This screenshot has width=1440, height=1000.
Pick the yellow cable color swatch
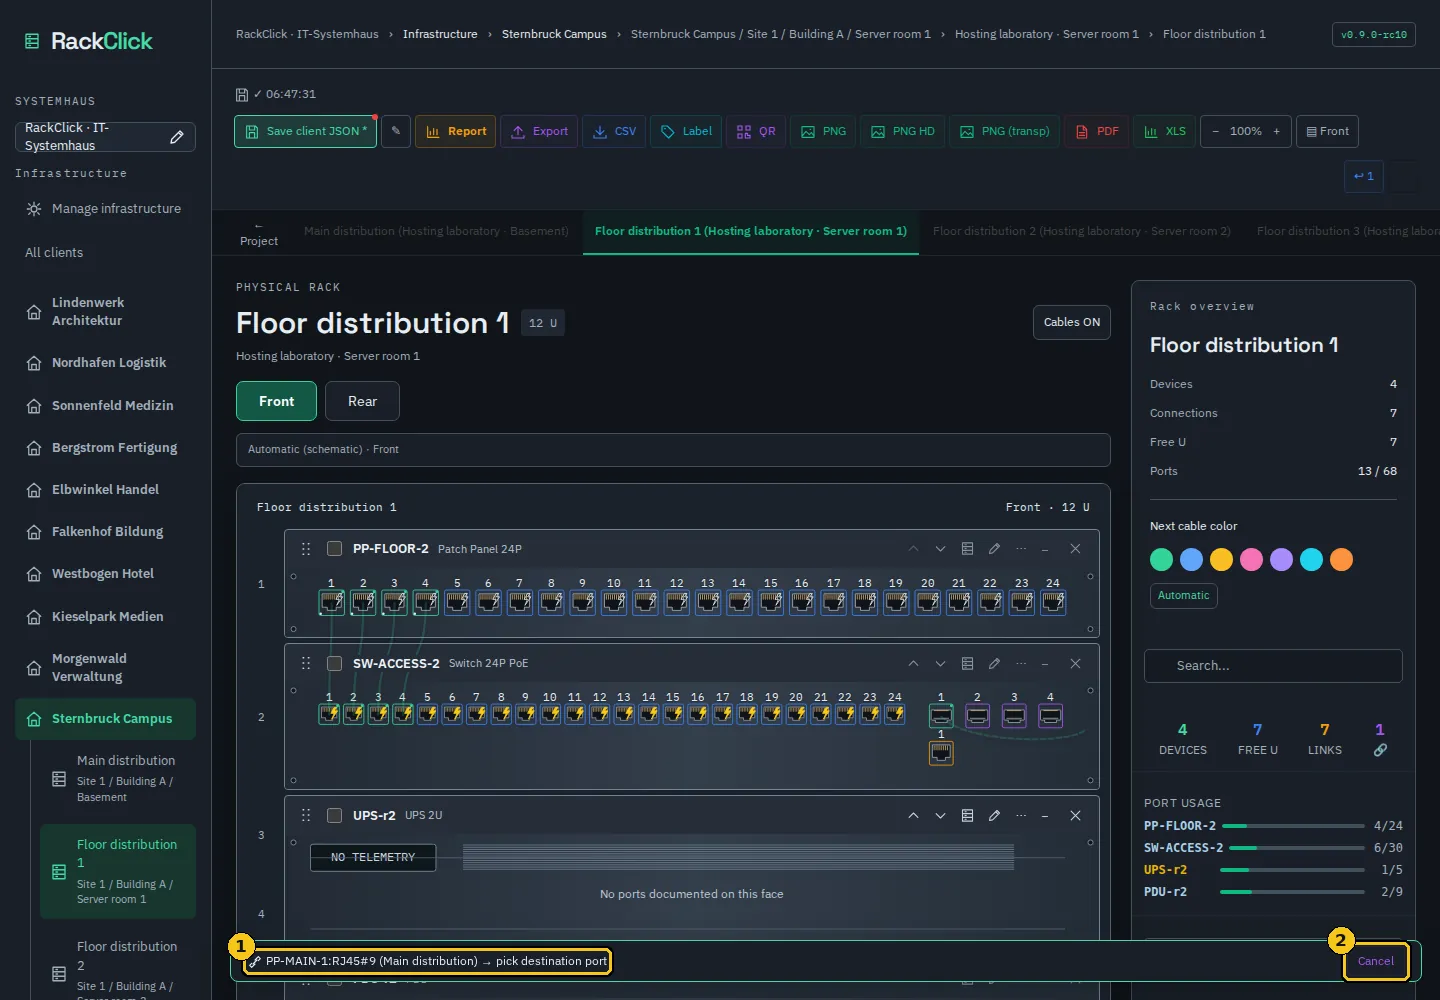[1221, 559]
